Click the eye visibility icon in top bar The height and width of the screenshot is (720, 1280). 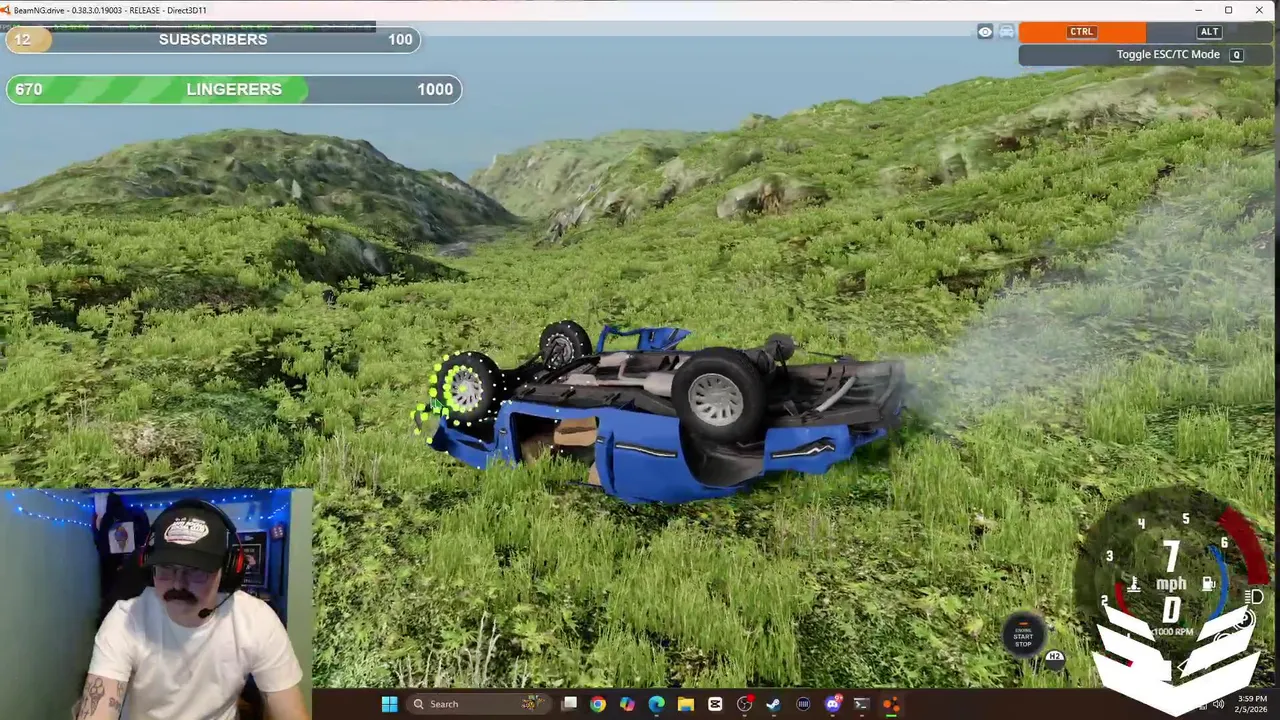tap(985, 32)
